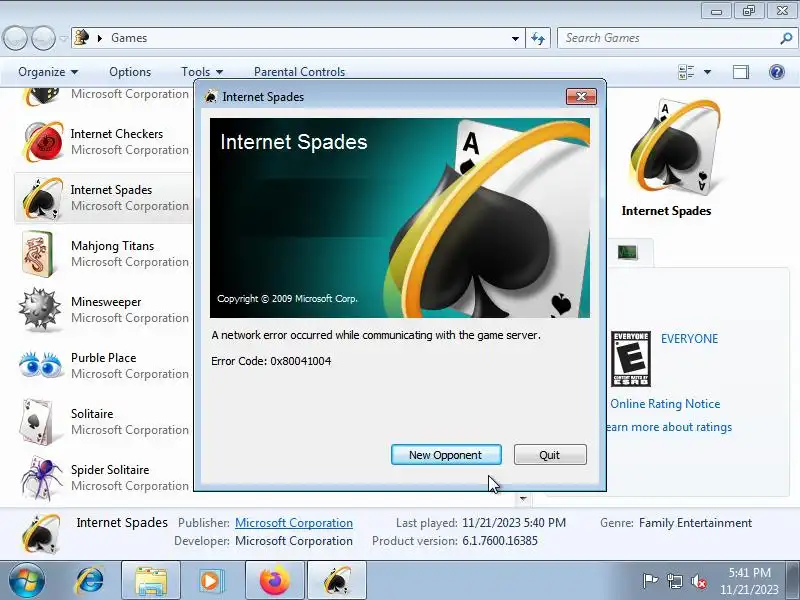
Task: Click the refresh arrows icon in address bar
Action: 538,38
